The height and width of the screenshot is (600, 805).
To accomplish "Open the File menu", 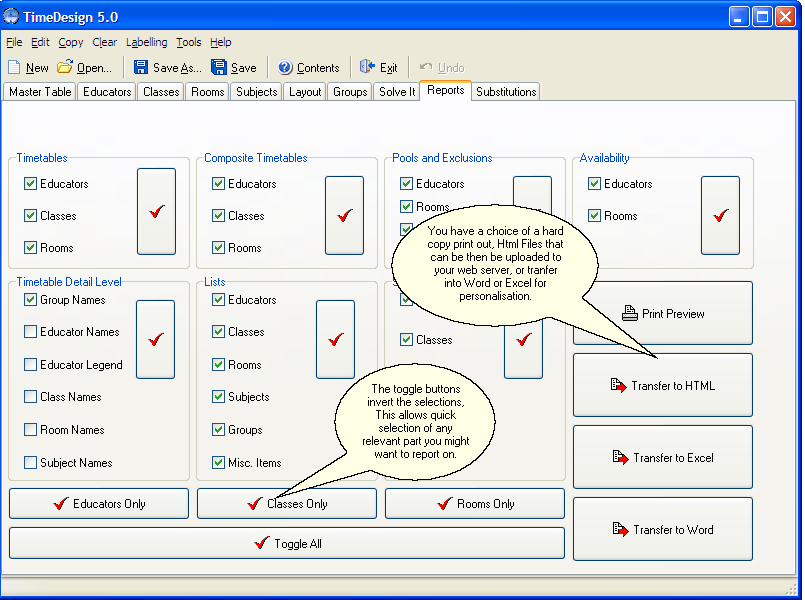I will click(x=14, y=42).
